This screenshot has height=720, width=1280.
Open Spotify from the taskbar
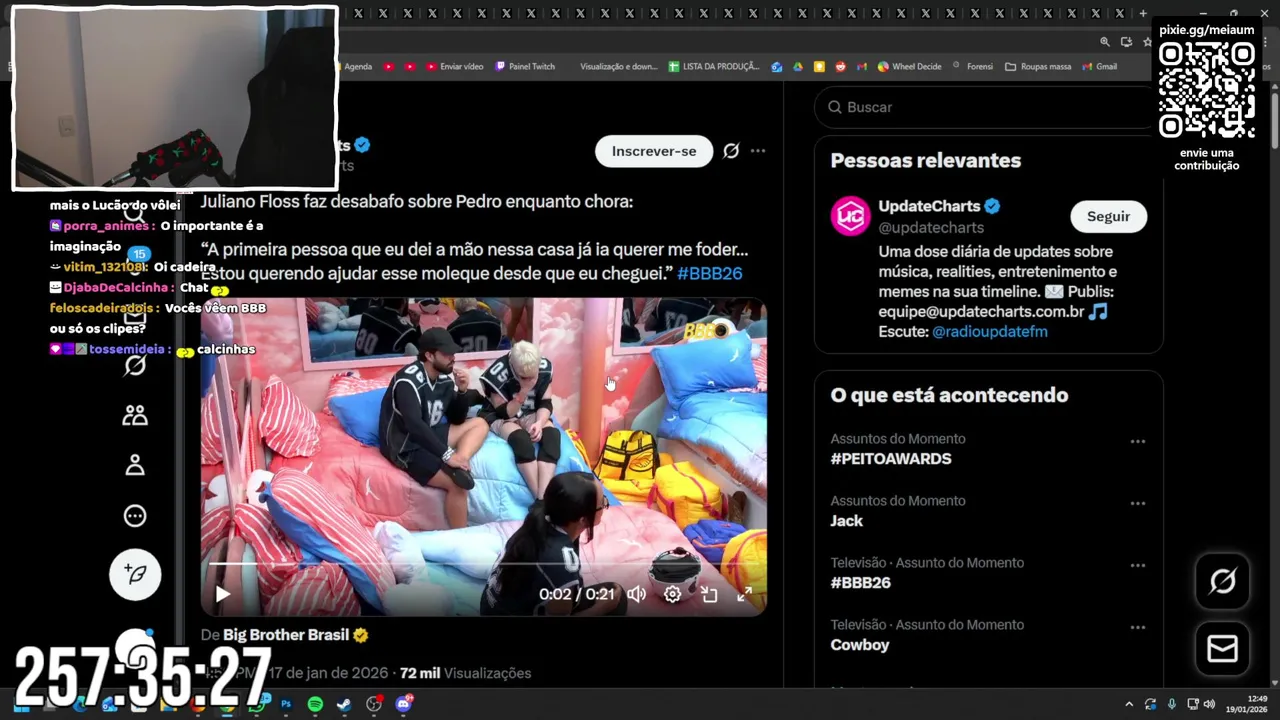tap(315, 704)
